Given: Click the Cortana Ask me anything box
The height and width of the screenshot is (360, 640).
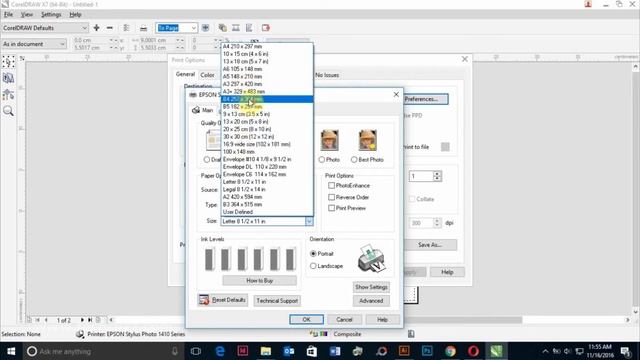Looking at the screenshot, I should click(102, 351).
